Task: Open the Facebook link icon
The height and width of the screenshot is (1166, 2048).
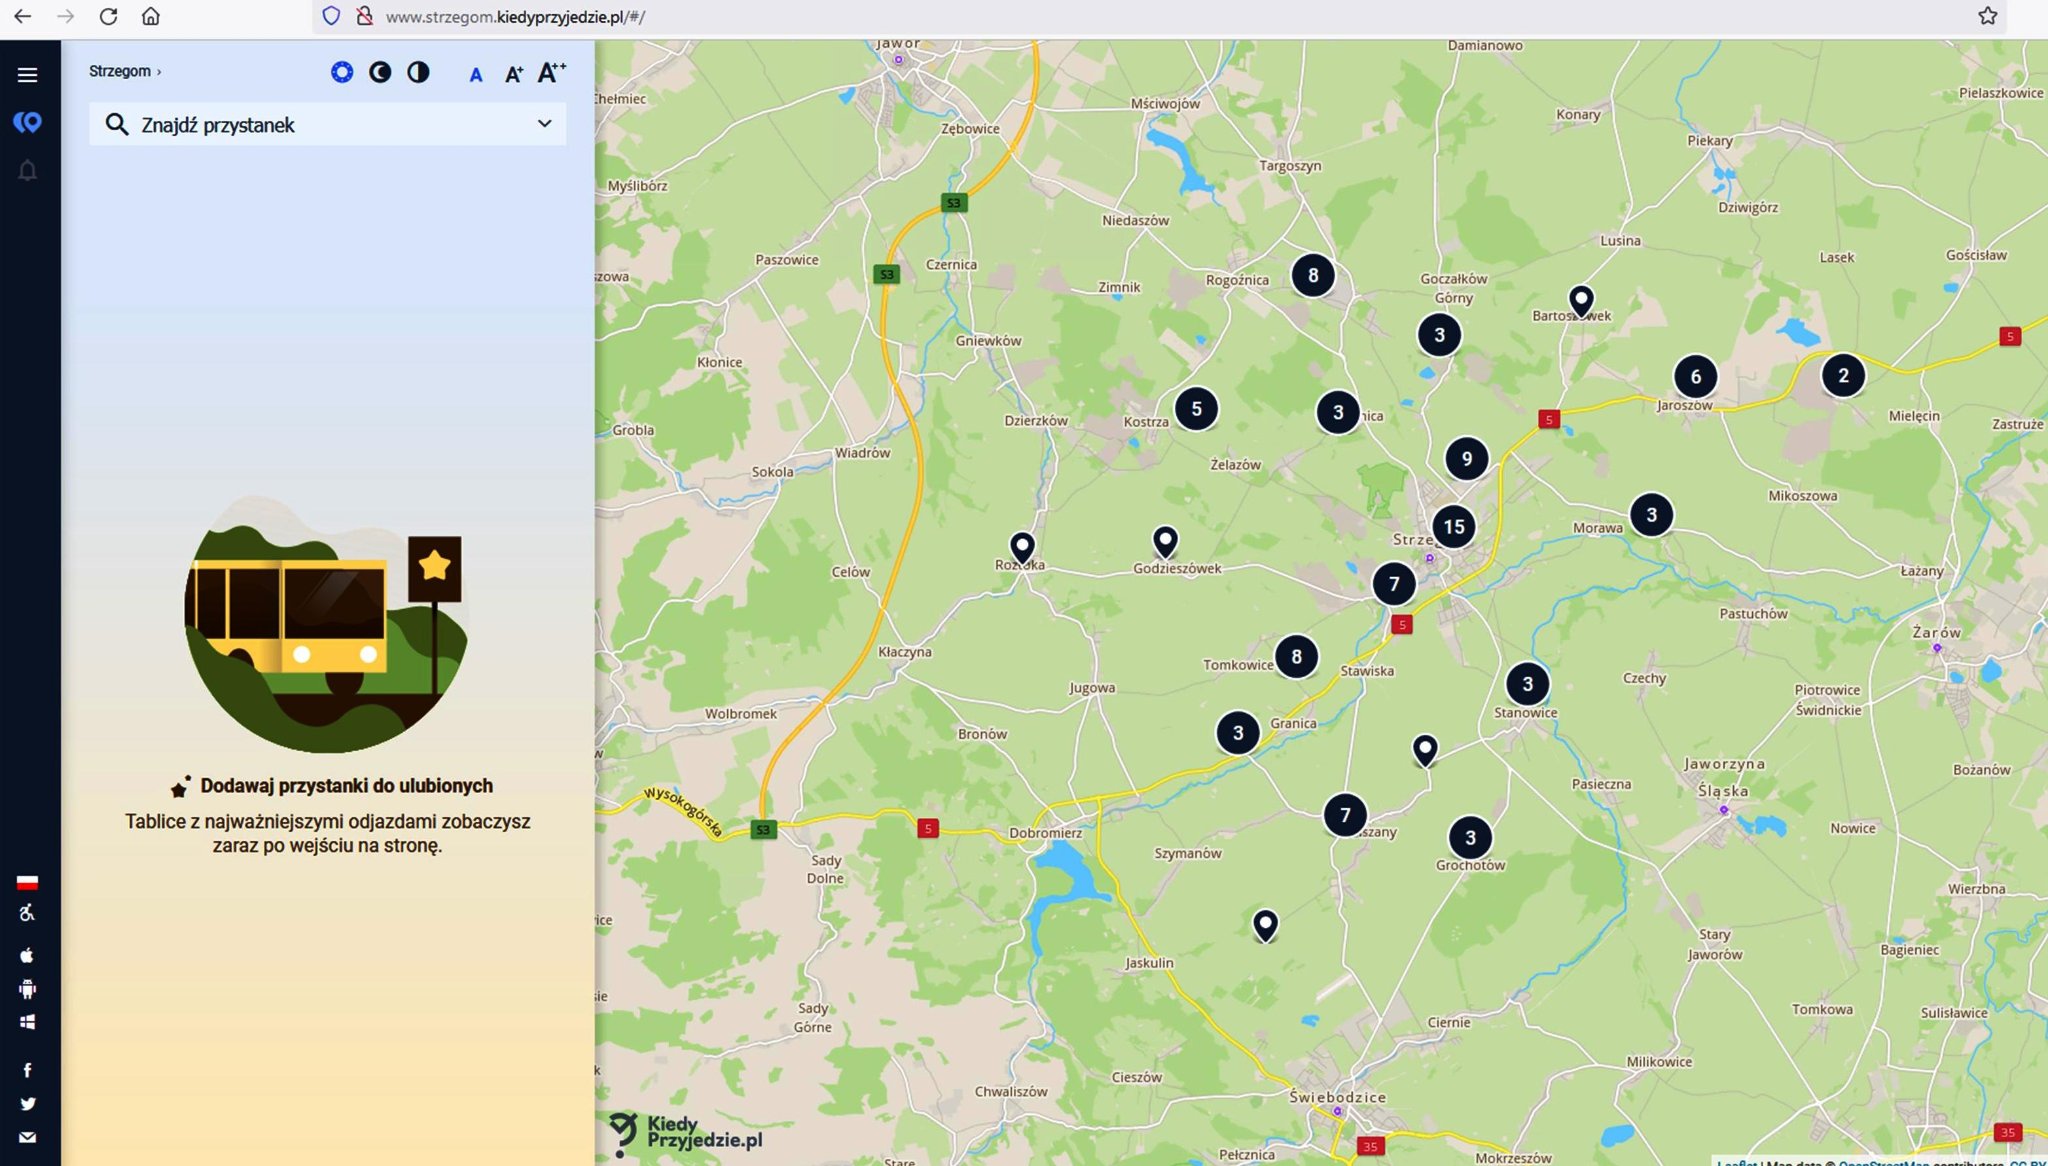Action: pos(27,1070)
